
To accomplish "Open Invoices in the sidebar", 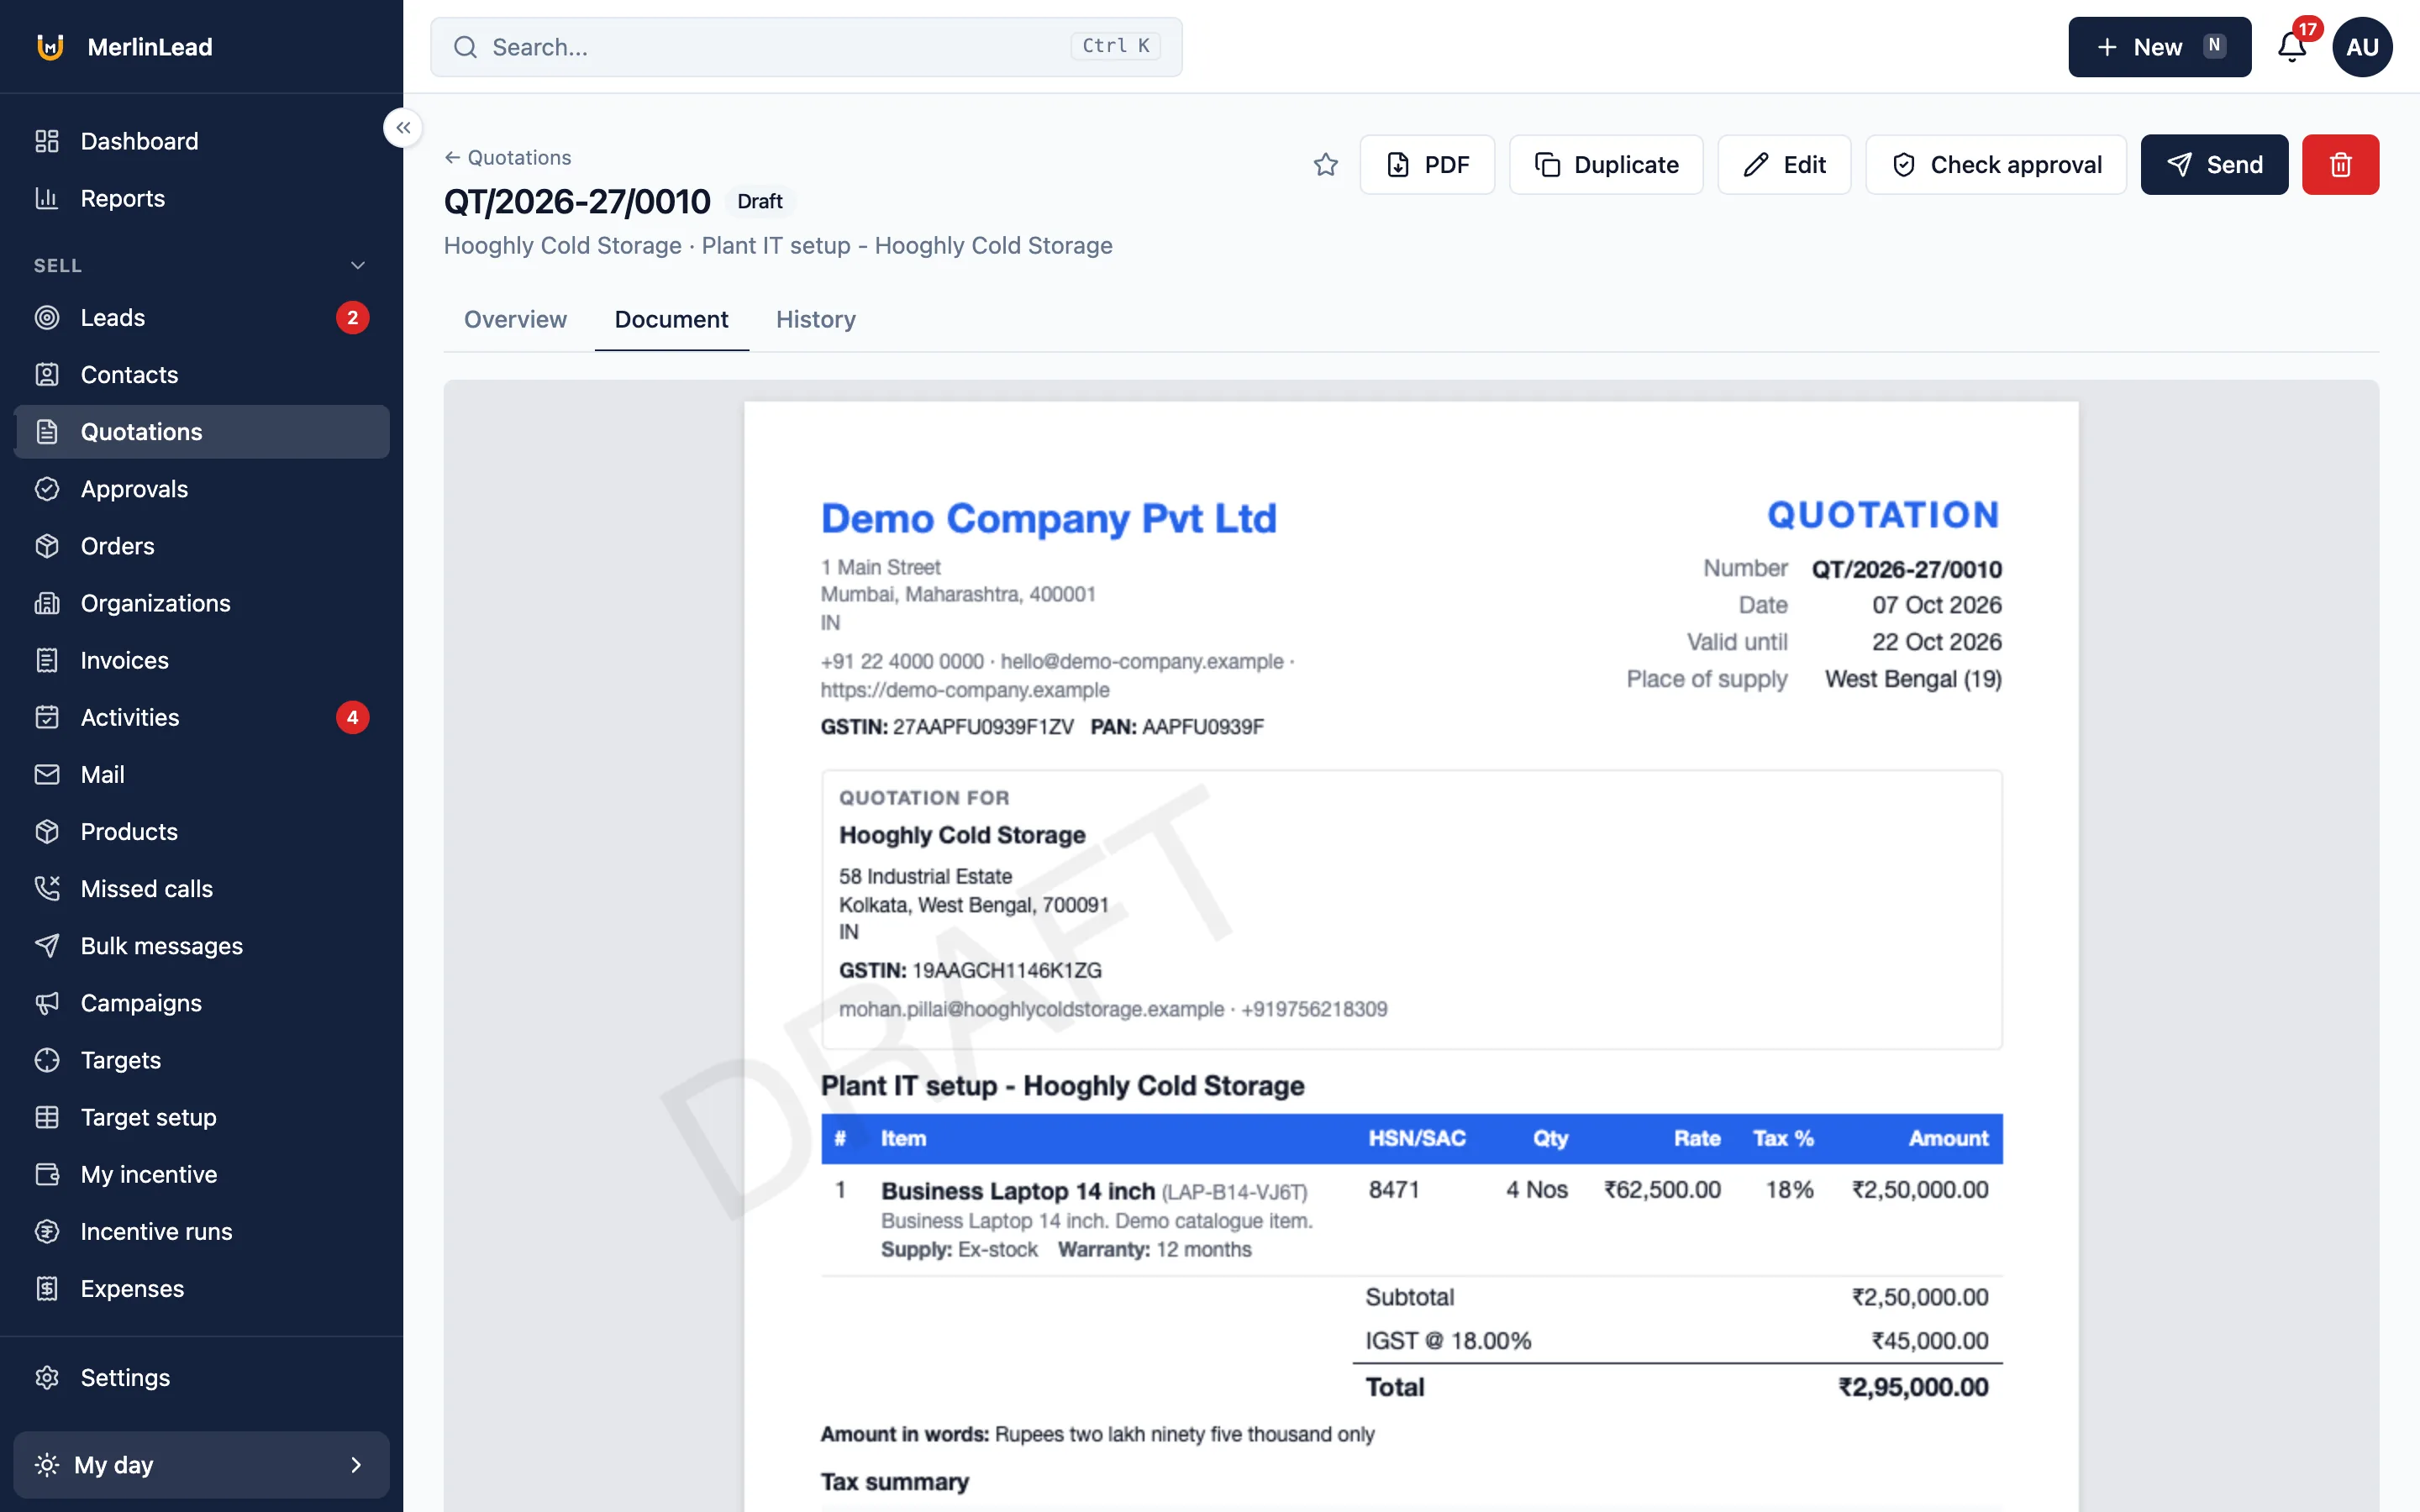I will click(202, 660).
